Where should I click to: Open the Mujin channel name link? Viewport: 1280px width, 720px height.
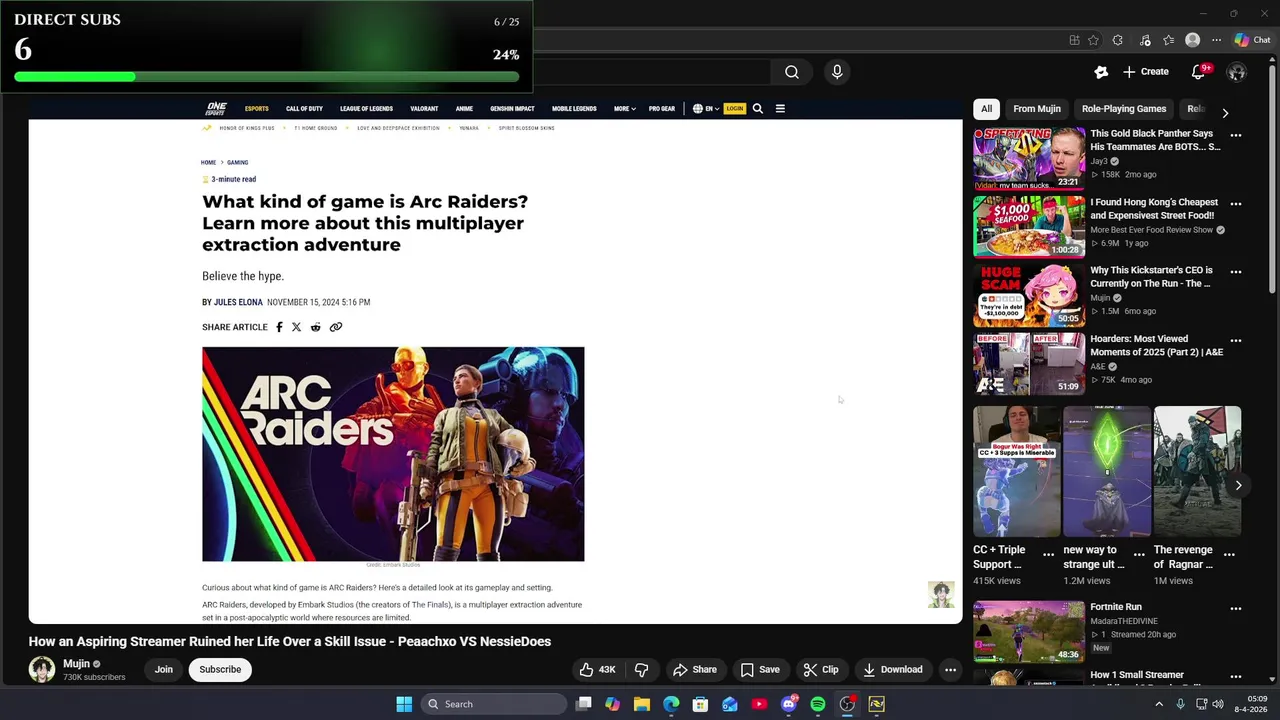[x=77, y=664]
